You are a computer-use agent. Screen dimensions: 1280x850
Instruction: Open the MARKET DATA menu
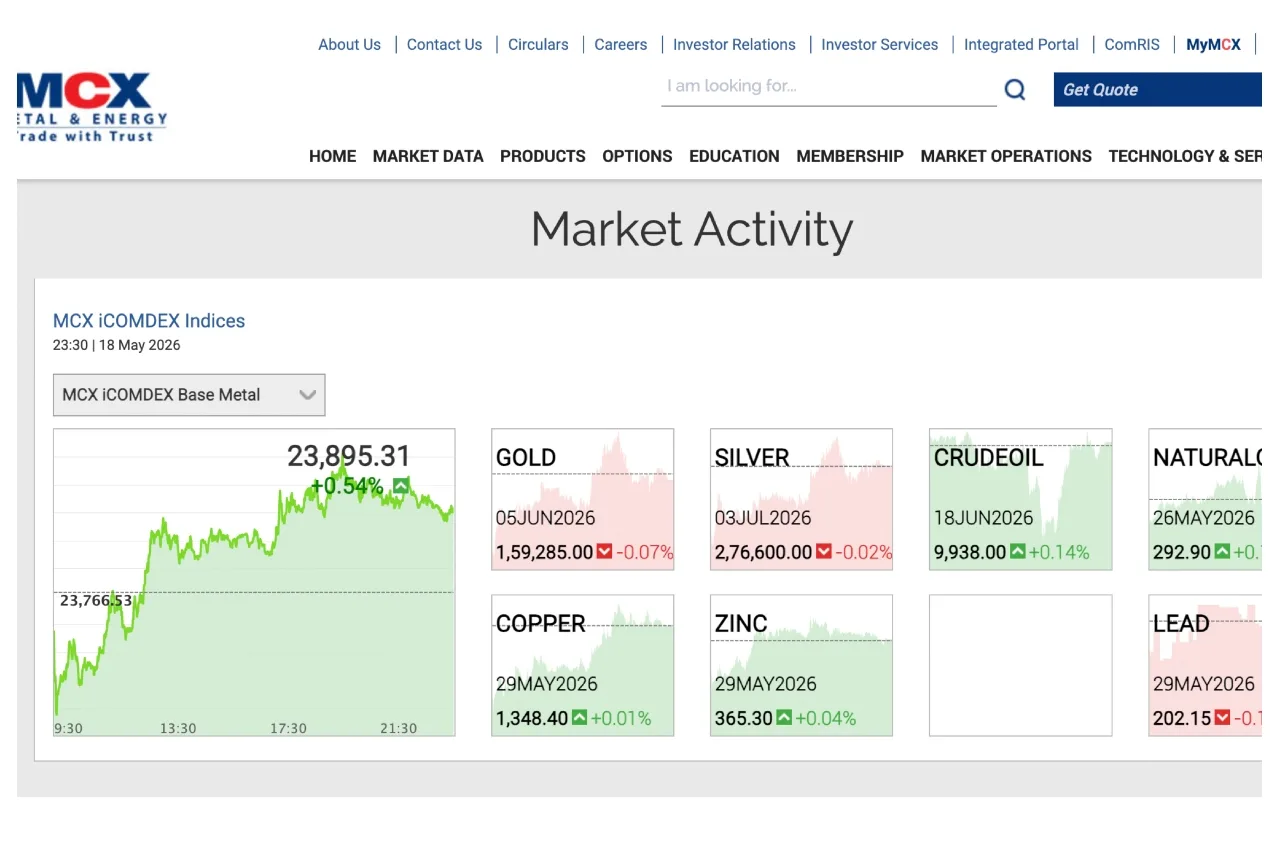(x=428, y=156)
